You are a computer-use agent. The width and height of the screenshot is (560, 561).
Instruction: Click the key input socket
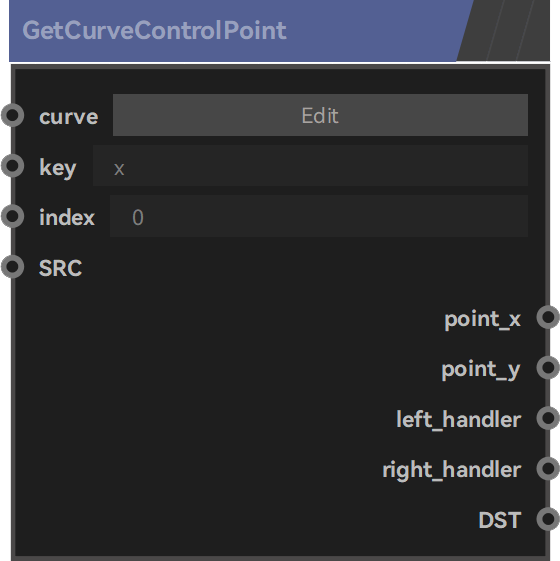[x=13, y=166]
